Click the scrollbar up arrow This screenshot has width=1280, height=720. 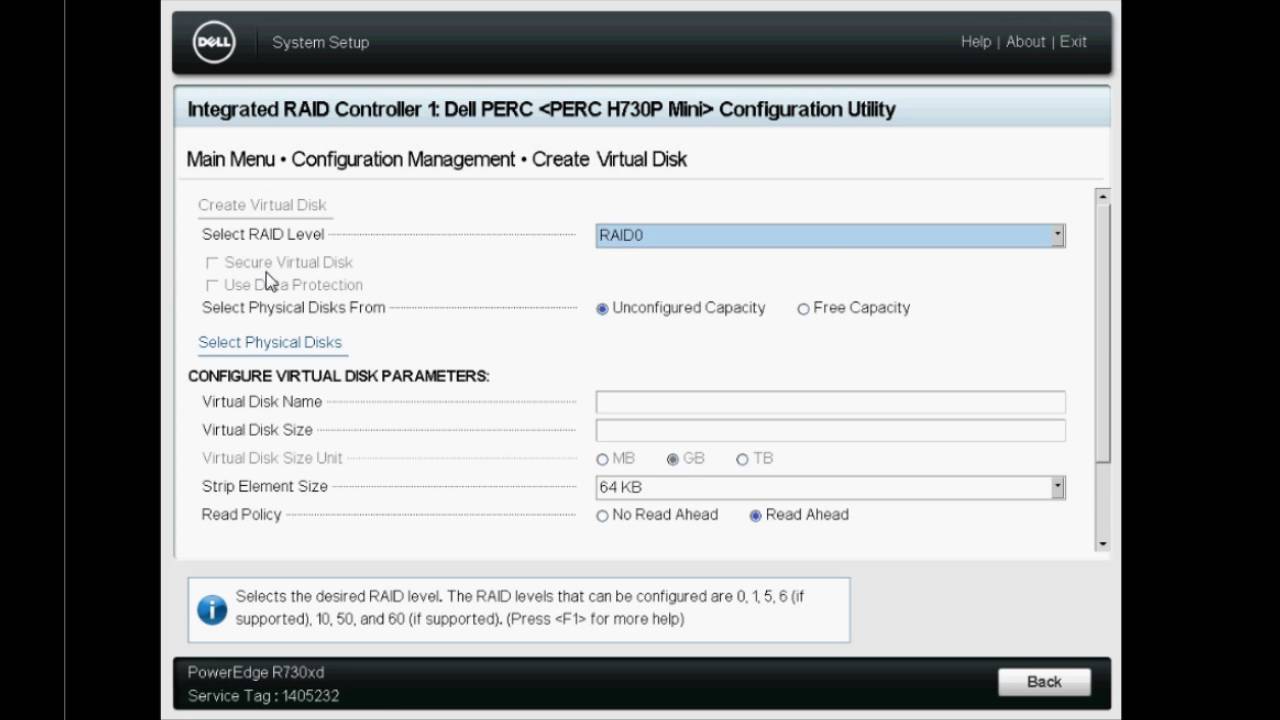(x=1103, y=197)
